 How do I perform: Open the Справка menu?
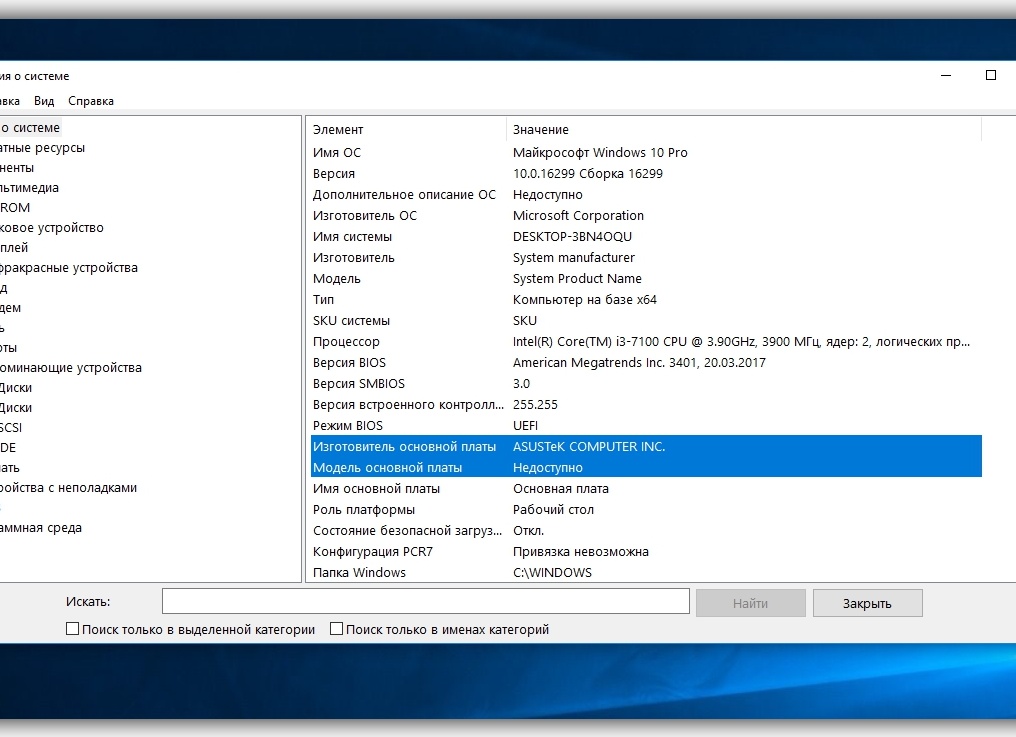(x=91, y=100)
